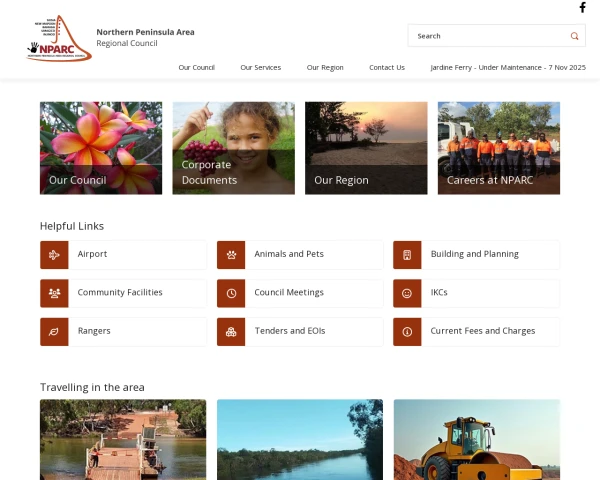Click the NPARC logo to go home
Viewport: 600px width, 480px height.
[59, 40]
